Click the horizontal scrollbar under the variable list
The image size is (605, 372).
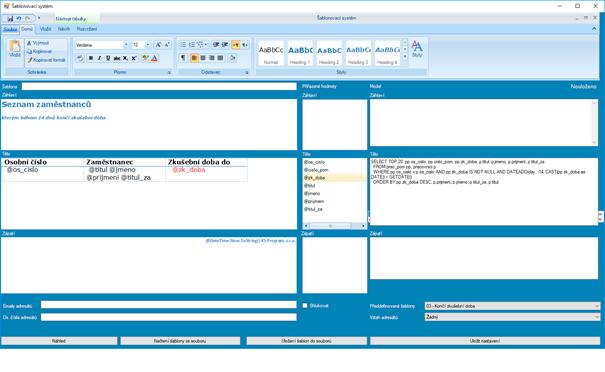pos(335,226)
